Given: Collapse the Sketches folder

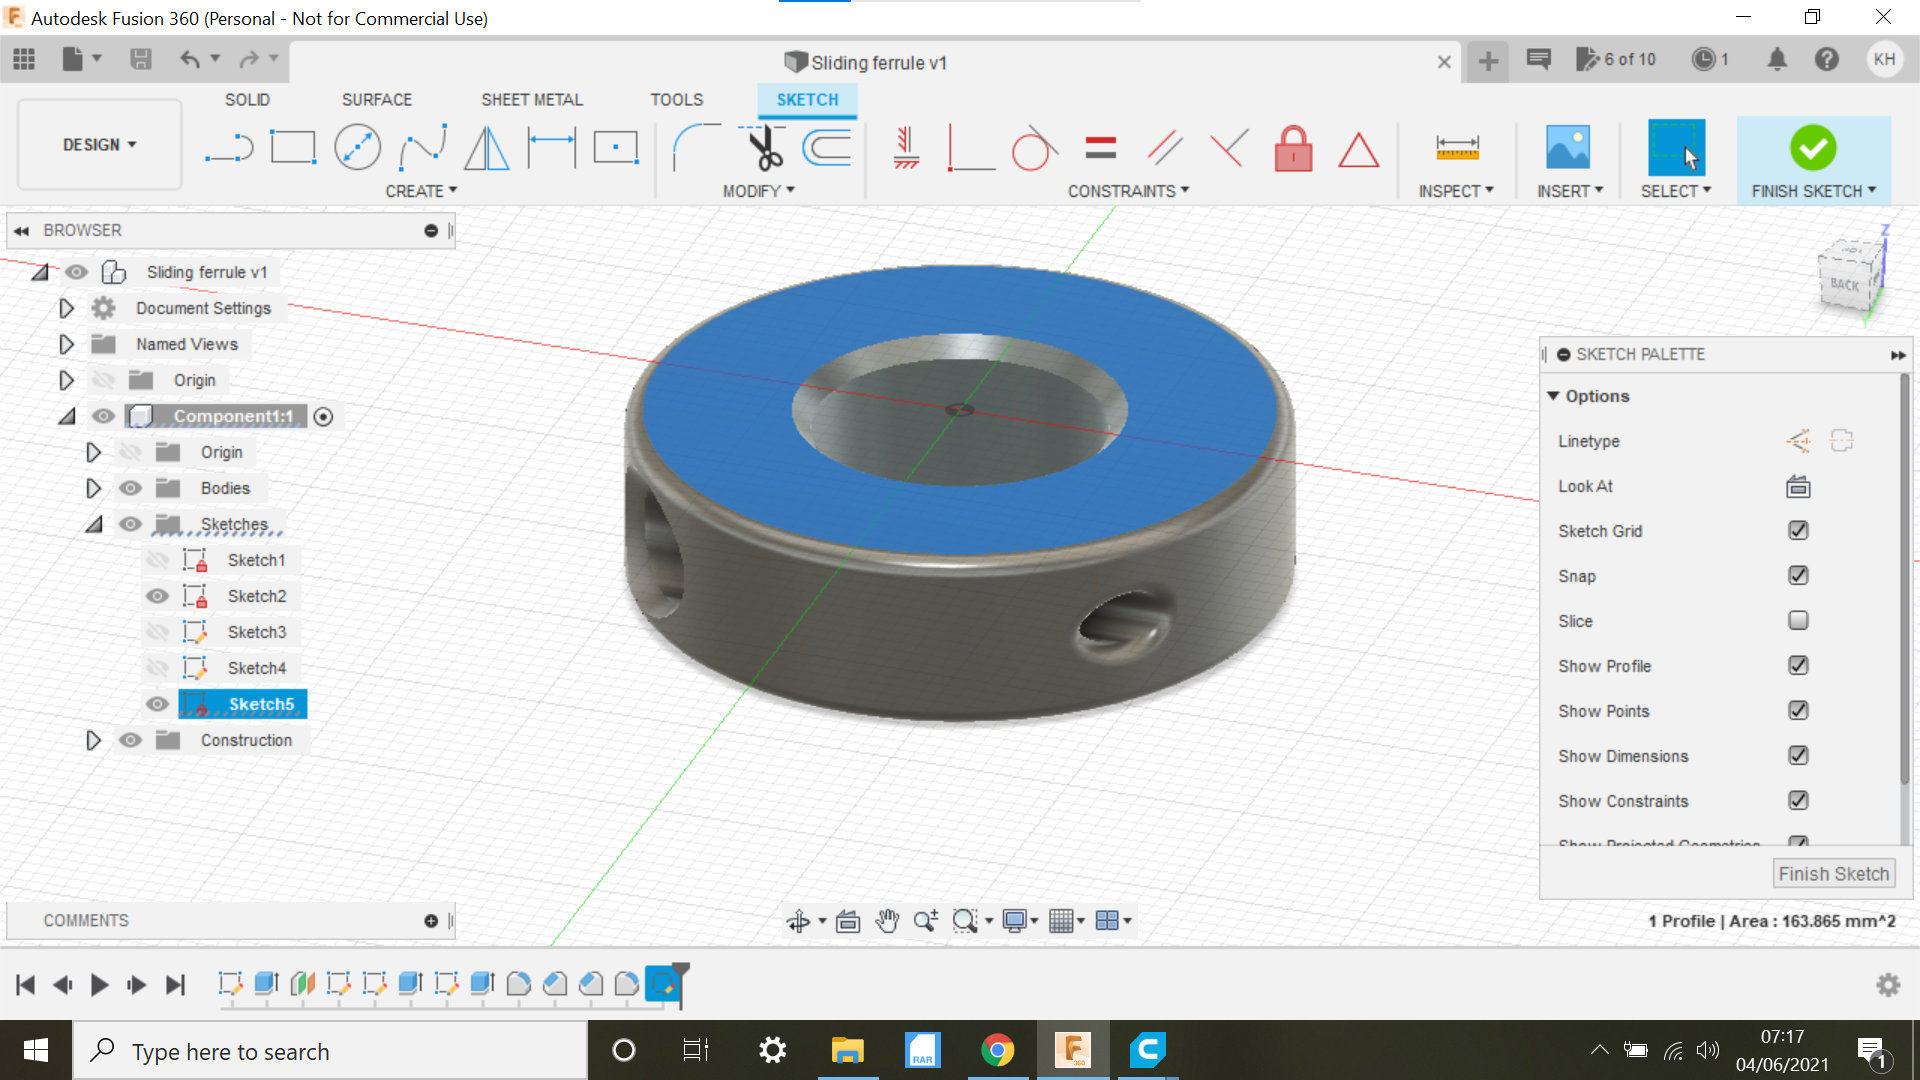Looking at the screenshot, I should pos(94,524).
